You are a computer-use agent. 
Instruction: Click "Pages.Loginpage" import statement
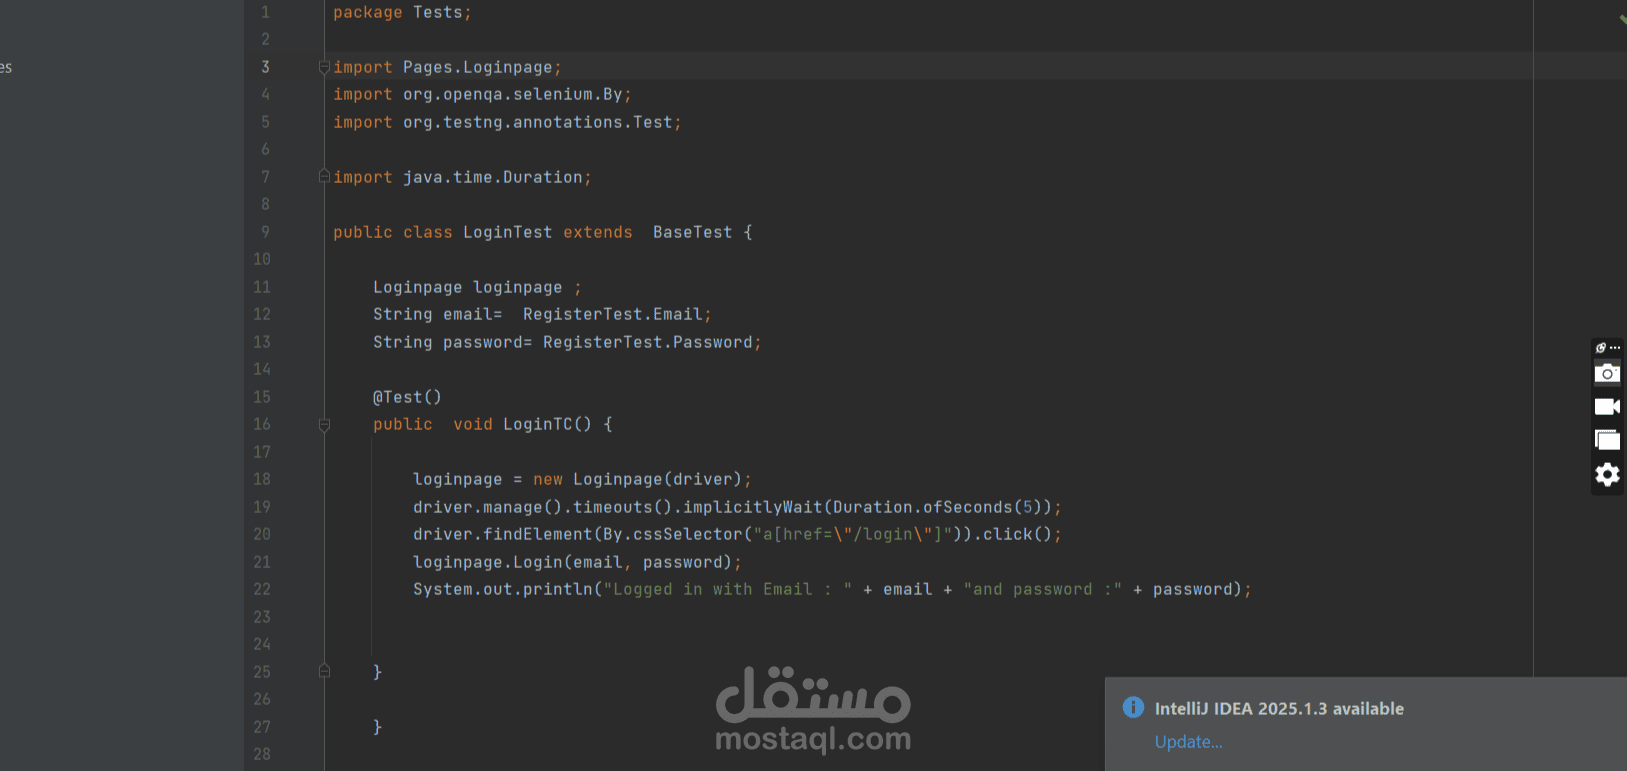(x=478, y=67)
